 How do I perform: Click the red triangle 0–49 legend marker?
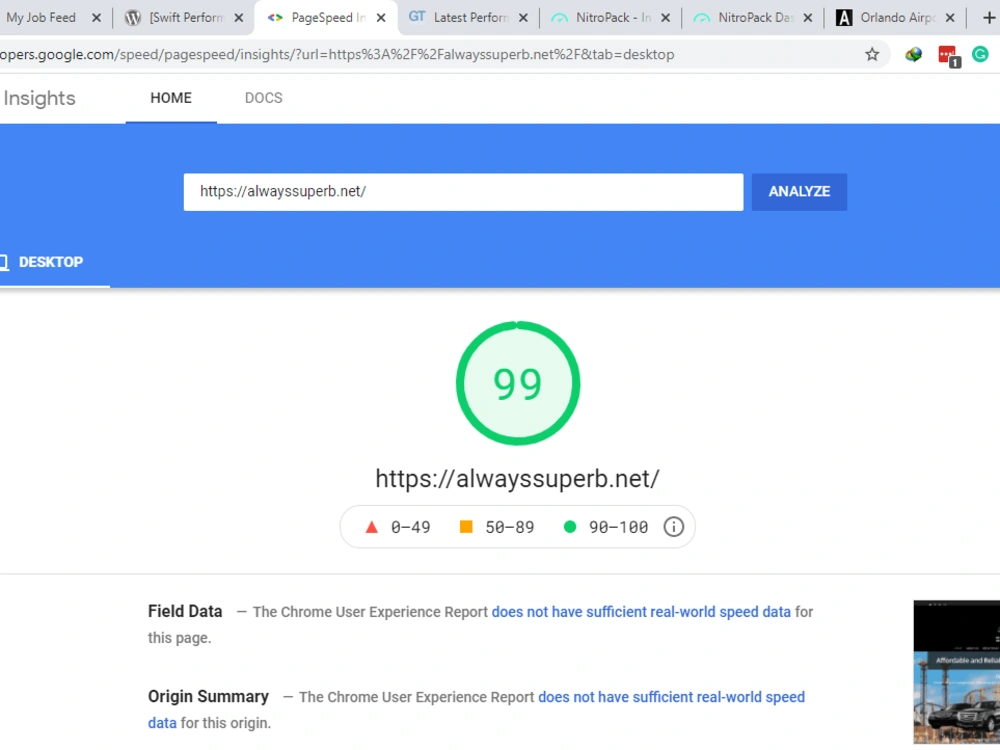pyautogui.click(x=371, y=527)
